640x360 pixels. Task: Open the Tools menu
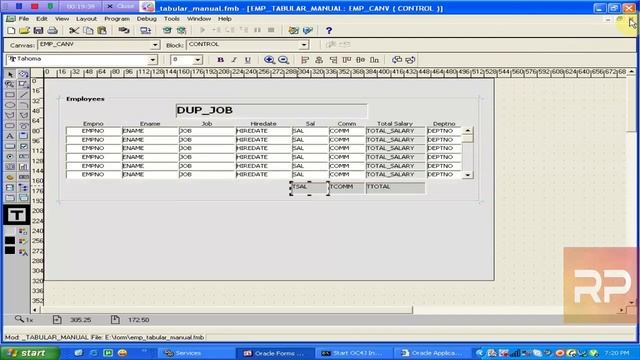171,19
